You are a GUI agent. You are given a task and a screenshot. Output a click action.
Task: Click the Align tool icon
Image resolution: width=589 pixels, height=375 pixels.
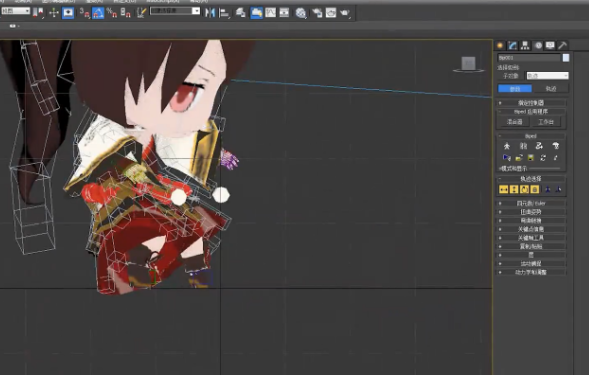[224, 13]
